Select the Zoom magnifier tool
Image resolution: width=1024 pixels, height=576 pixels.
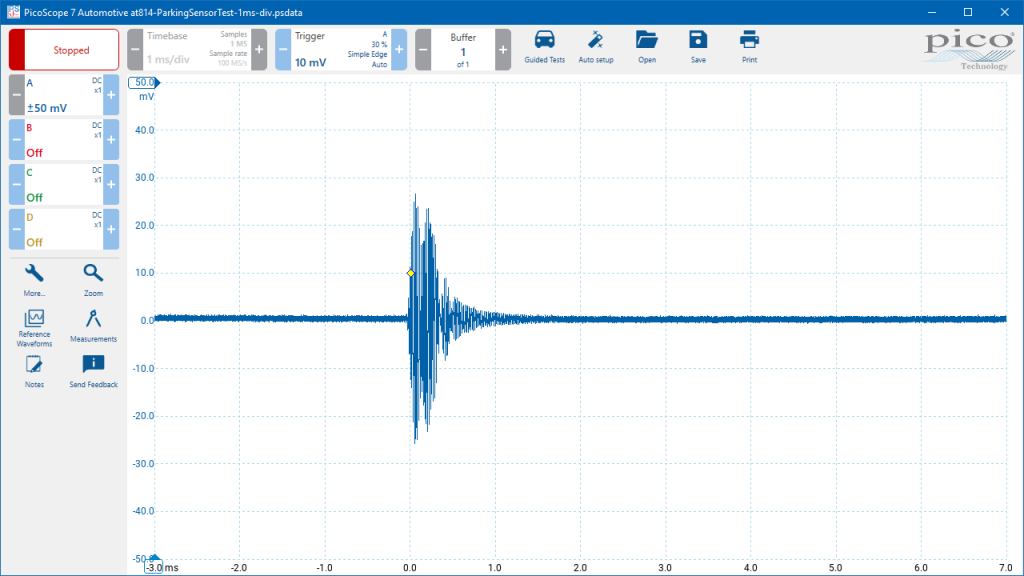pyautogui.click(x=93, y=280)
